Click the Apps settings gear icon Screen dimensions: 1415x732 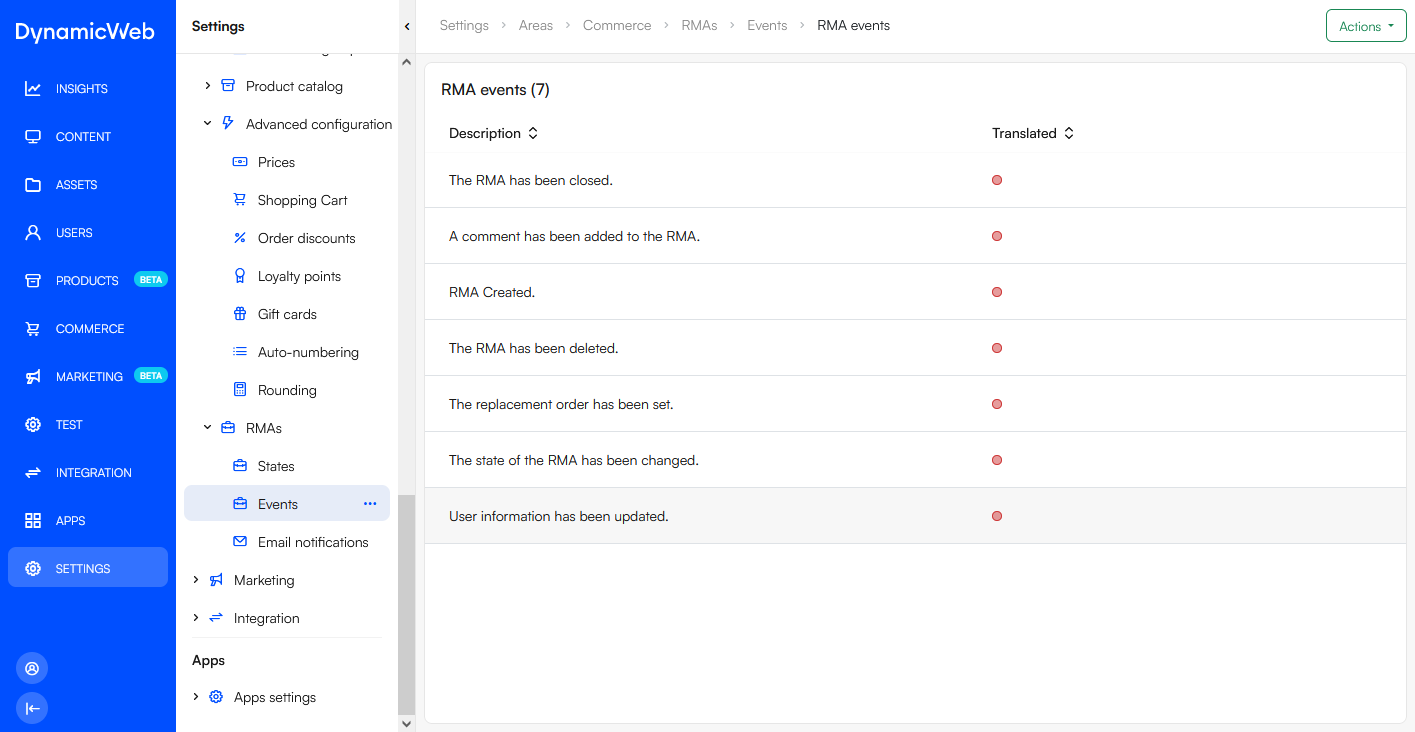pos(216,697)
